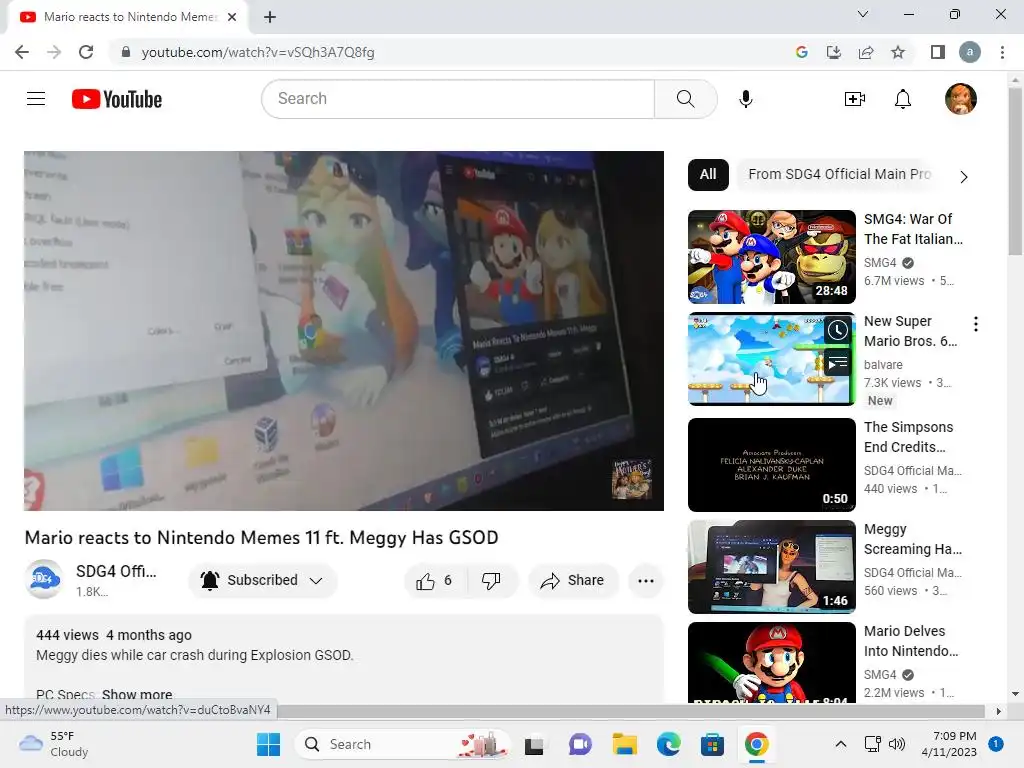Go back in browser history

pyautogui.click(x=22, y=52)
